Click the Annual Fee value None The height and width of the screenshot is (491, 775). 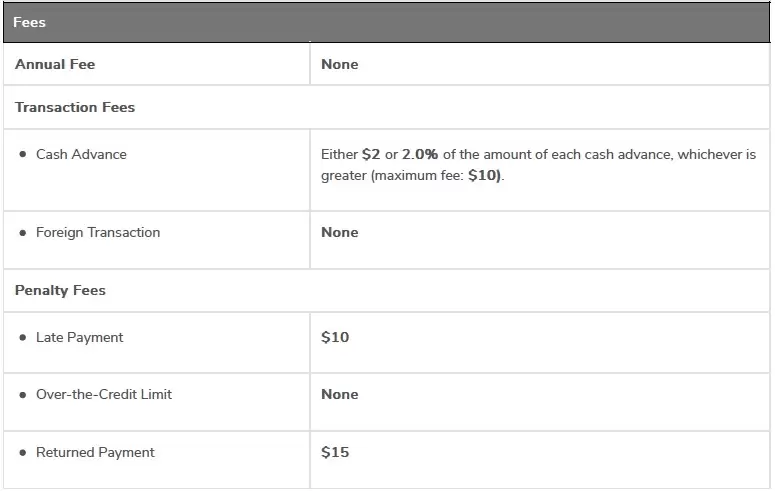[x=339, y=64]
